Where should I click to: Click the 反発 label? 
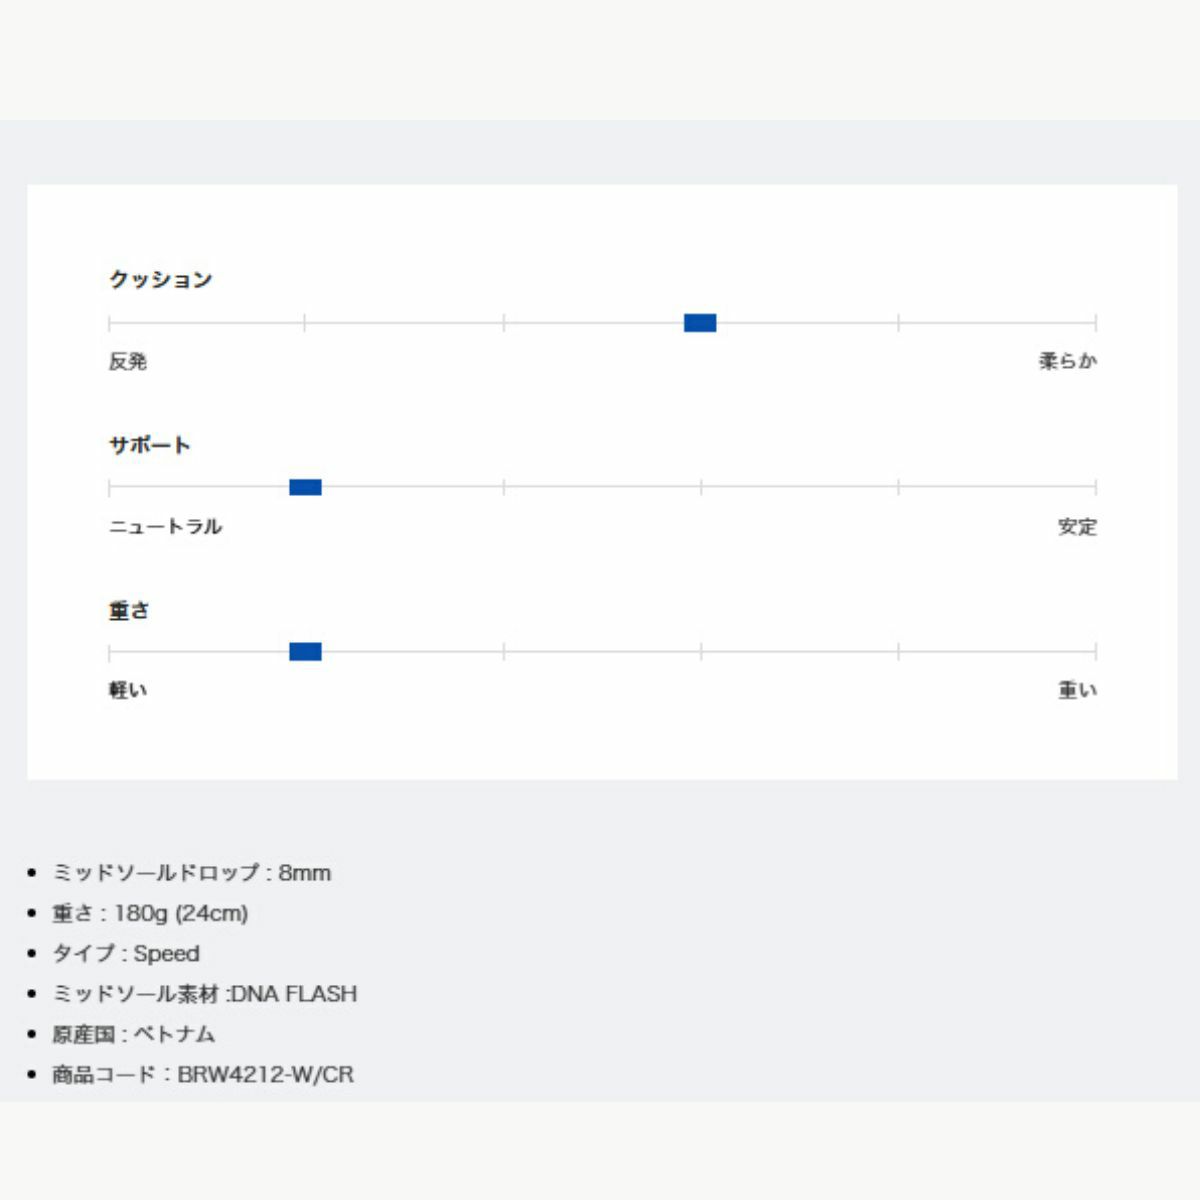click(x=128, y=362)
